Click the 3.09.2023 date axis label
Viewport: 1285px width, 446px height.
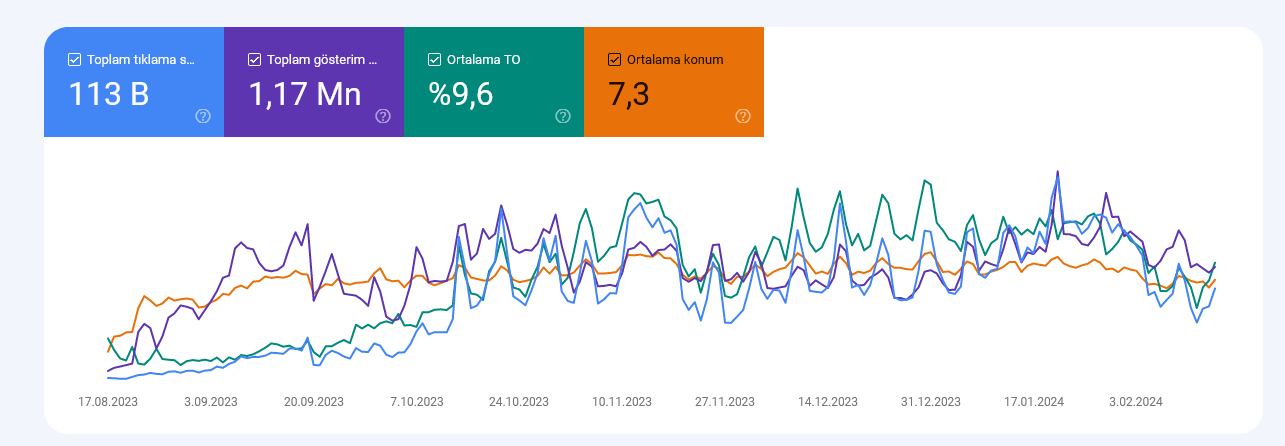(211, 402)
